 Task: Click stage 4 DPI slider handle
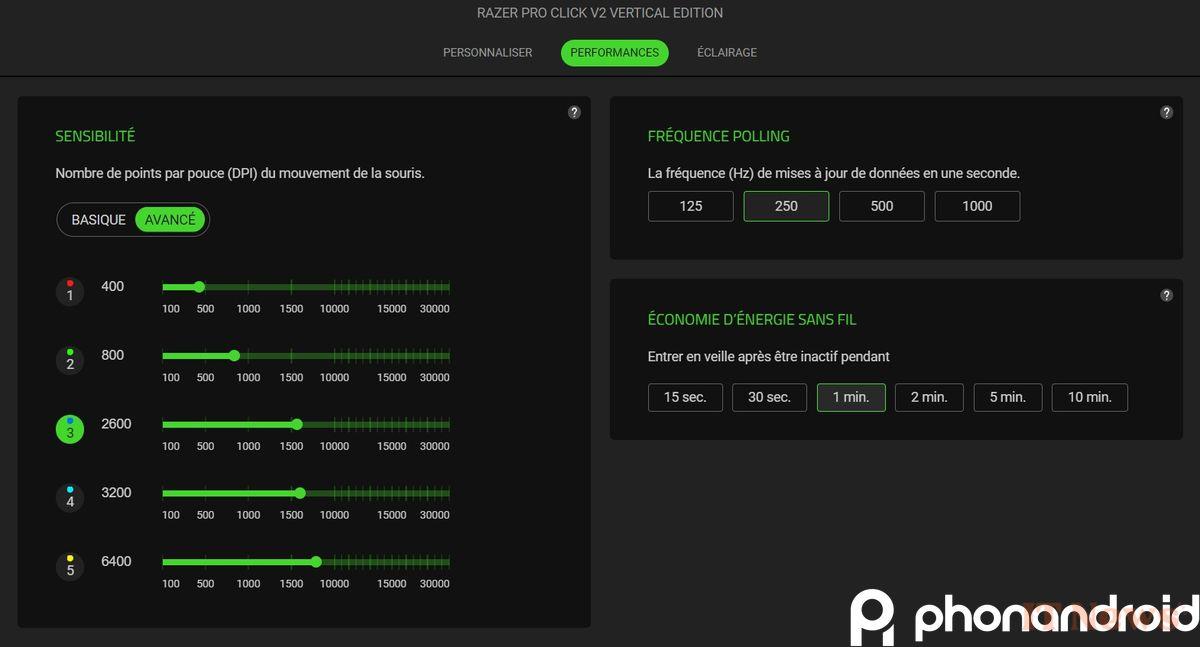tap(300, 493)
